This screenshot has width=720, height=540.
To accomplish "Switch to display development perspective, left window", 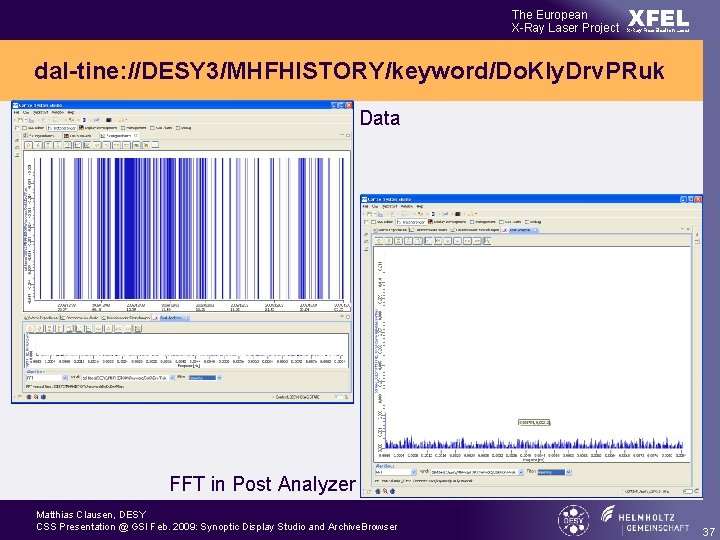I will tap(98, 128).
